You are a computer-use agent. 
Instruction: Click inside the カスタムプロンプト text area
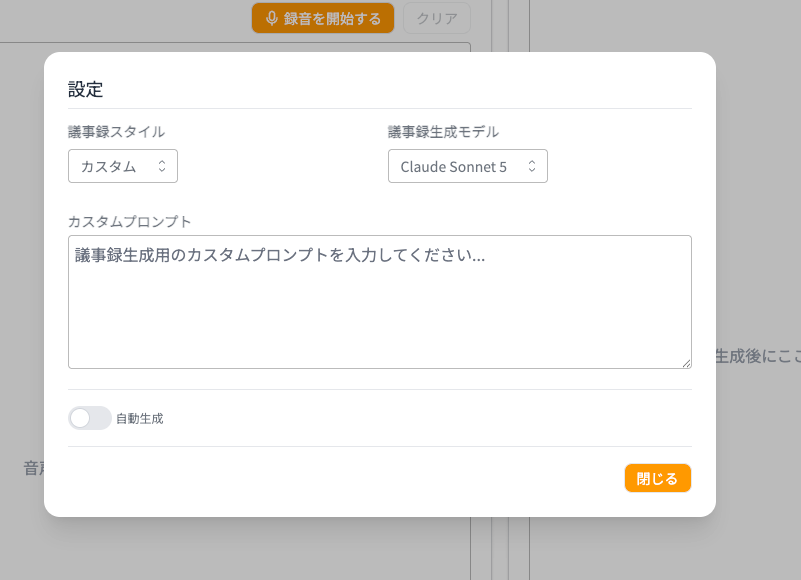(x=380, y=302)
